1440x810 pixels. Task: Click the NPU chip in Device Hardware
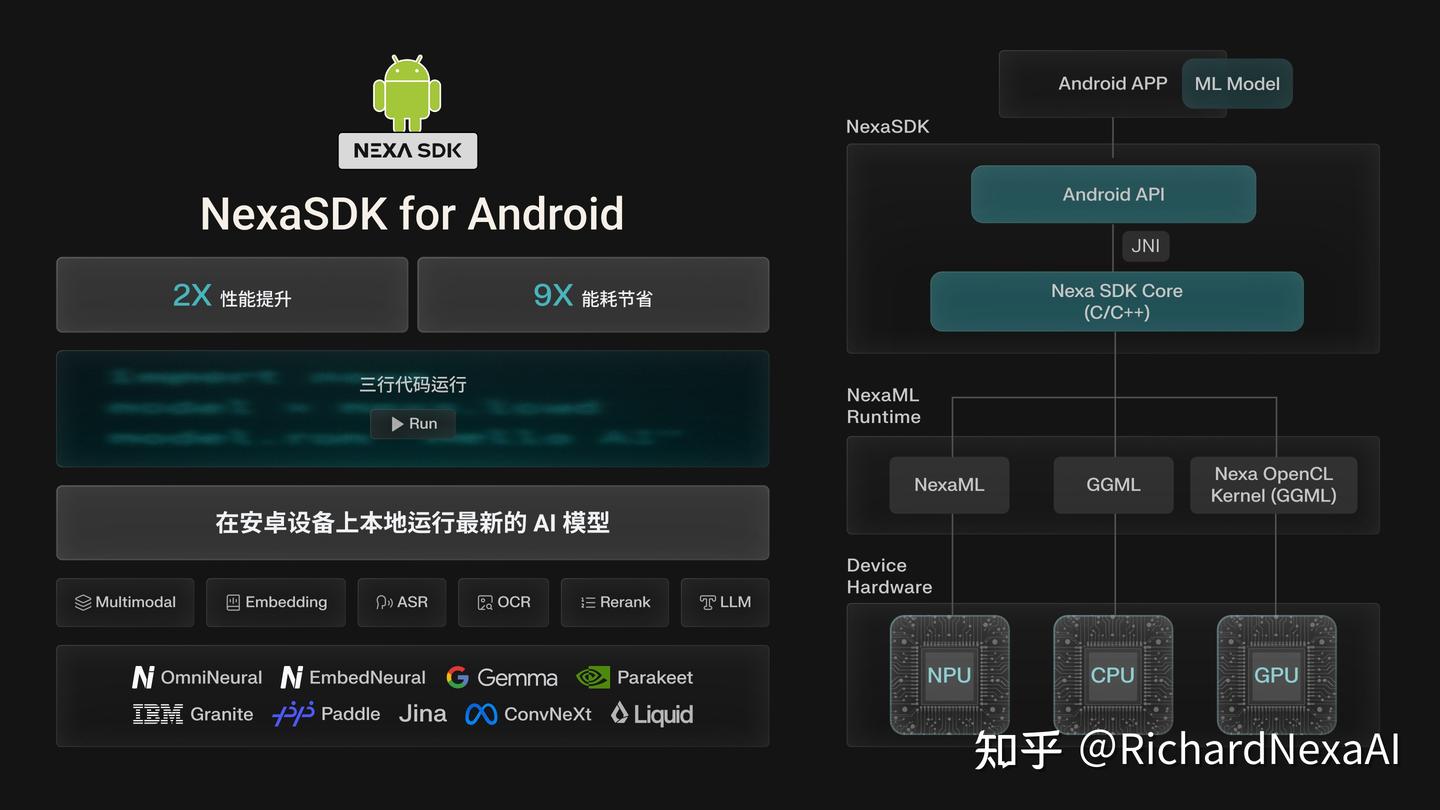pos(949,675)
